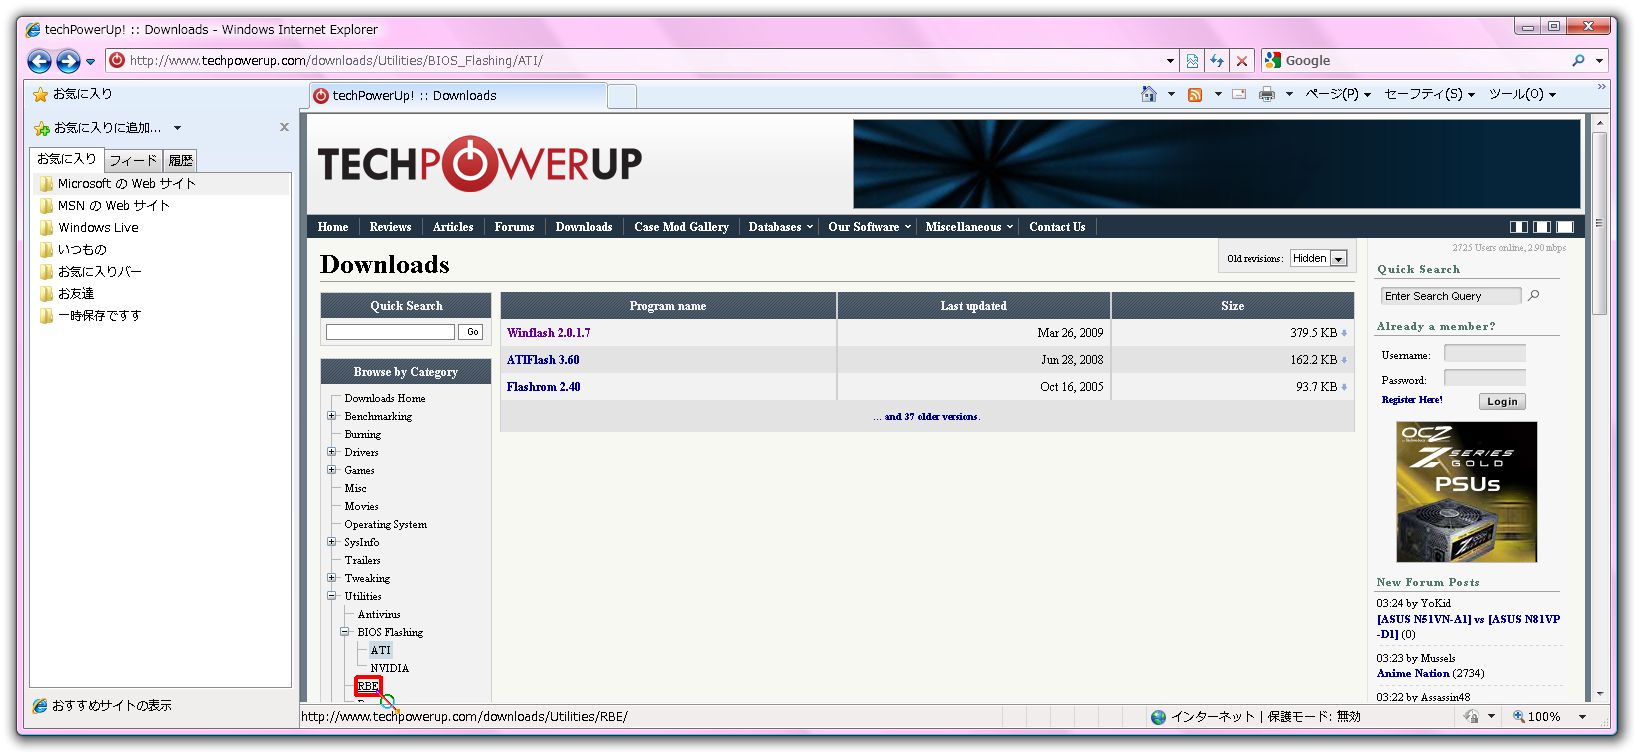Open the ツール(O) toolbar menu
Viewport: 1634px width, 752px height.
coord(1522,94)
